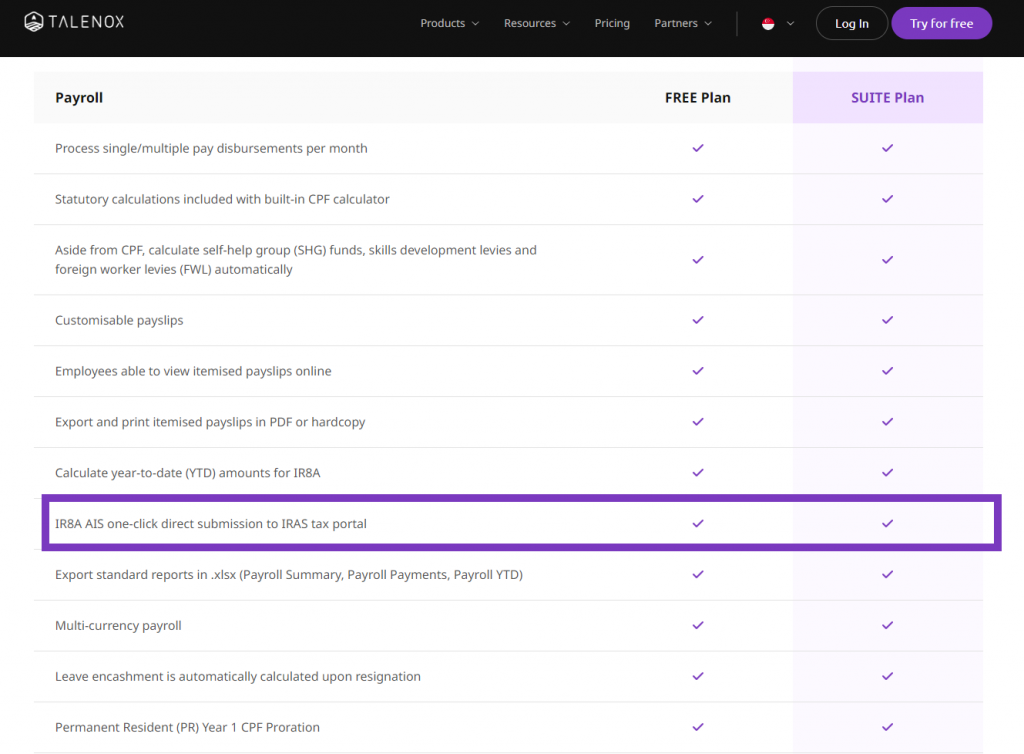The height and width of the screenshot is (754, 1024).
Task: Click FREE Plan checkmark for export payslips in PDF
Action: (x=698, y=422)
